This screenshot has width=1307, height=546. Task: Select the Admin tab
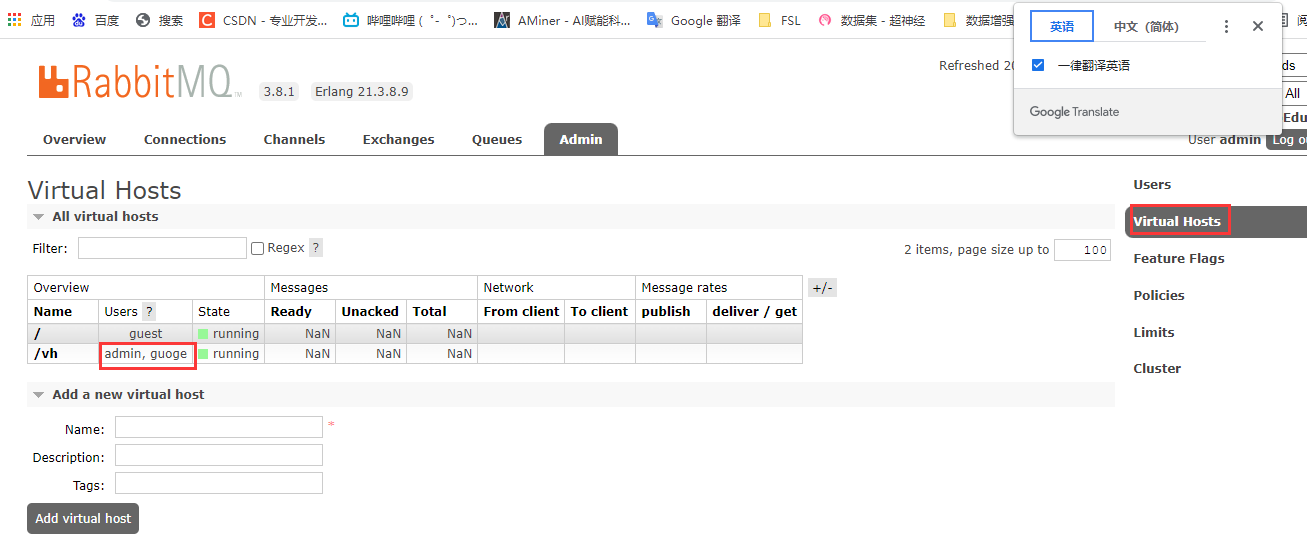tap(581, 140)
